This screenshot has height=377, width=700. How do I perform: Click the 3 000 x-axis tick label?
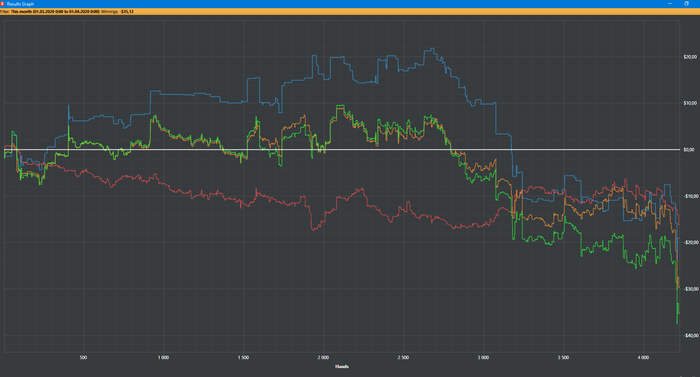pos(483,358)
